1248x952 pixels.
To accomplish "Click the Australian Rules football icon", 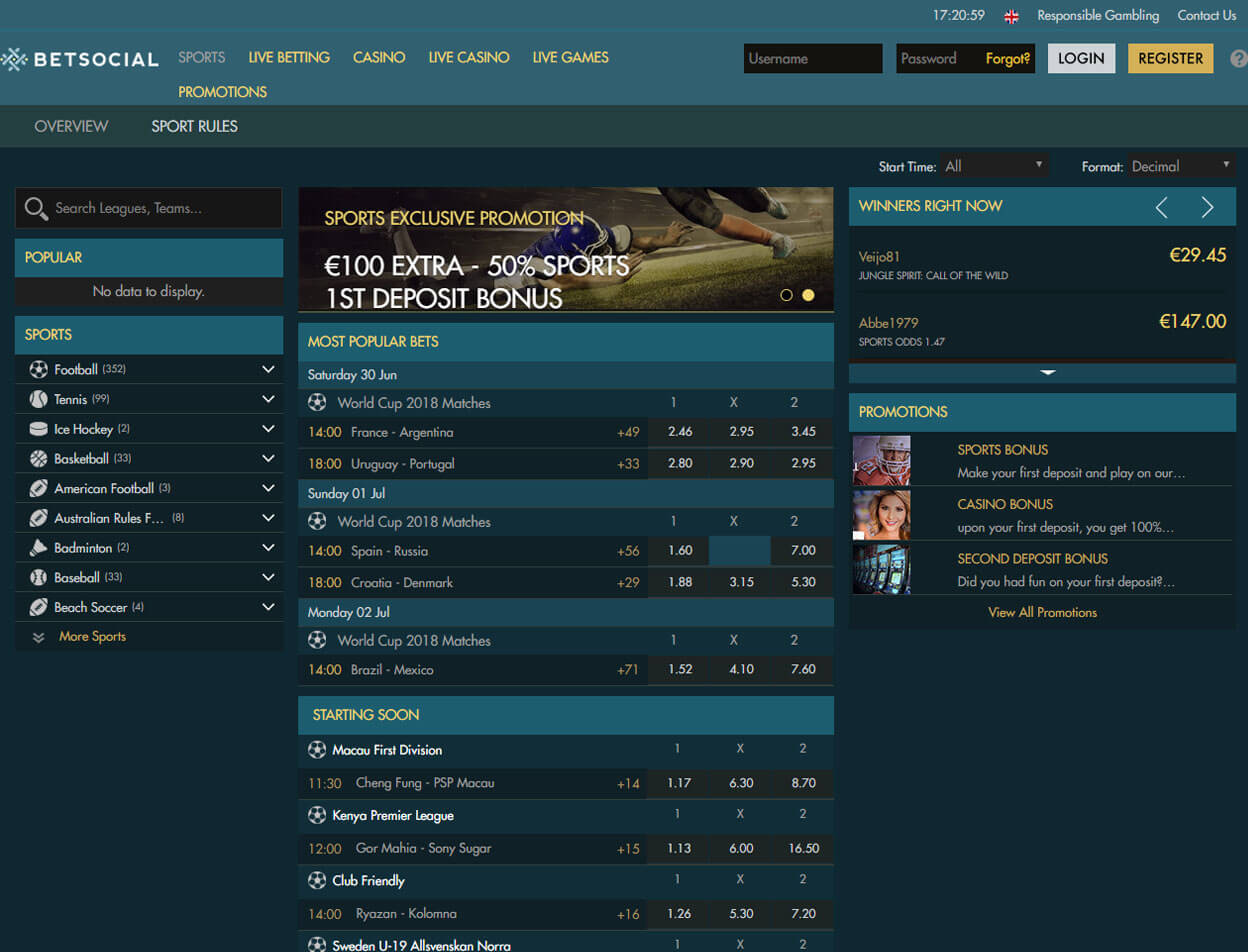I will coord(38,518).
